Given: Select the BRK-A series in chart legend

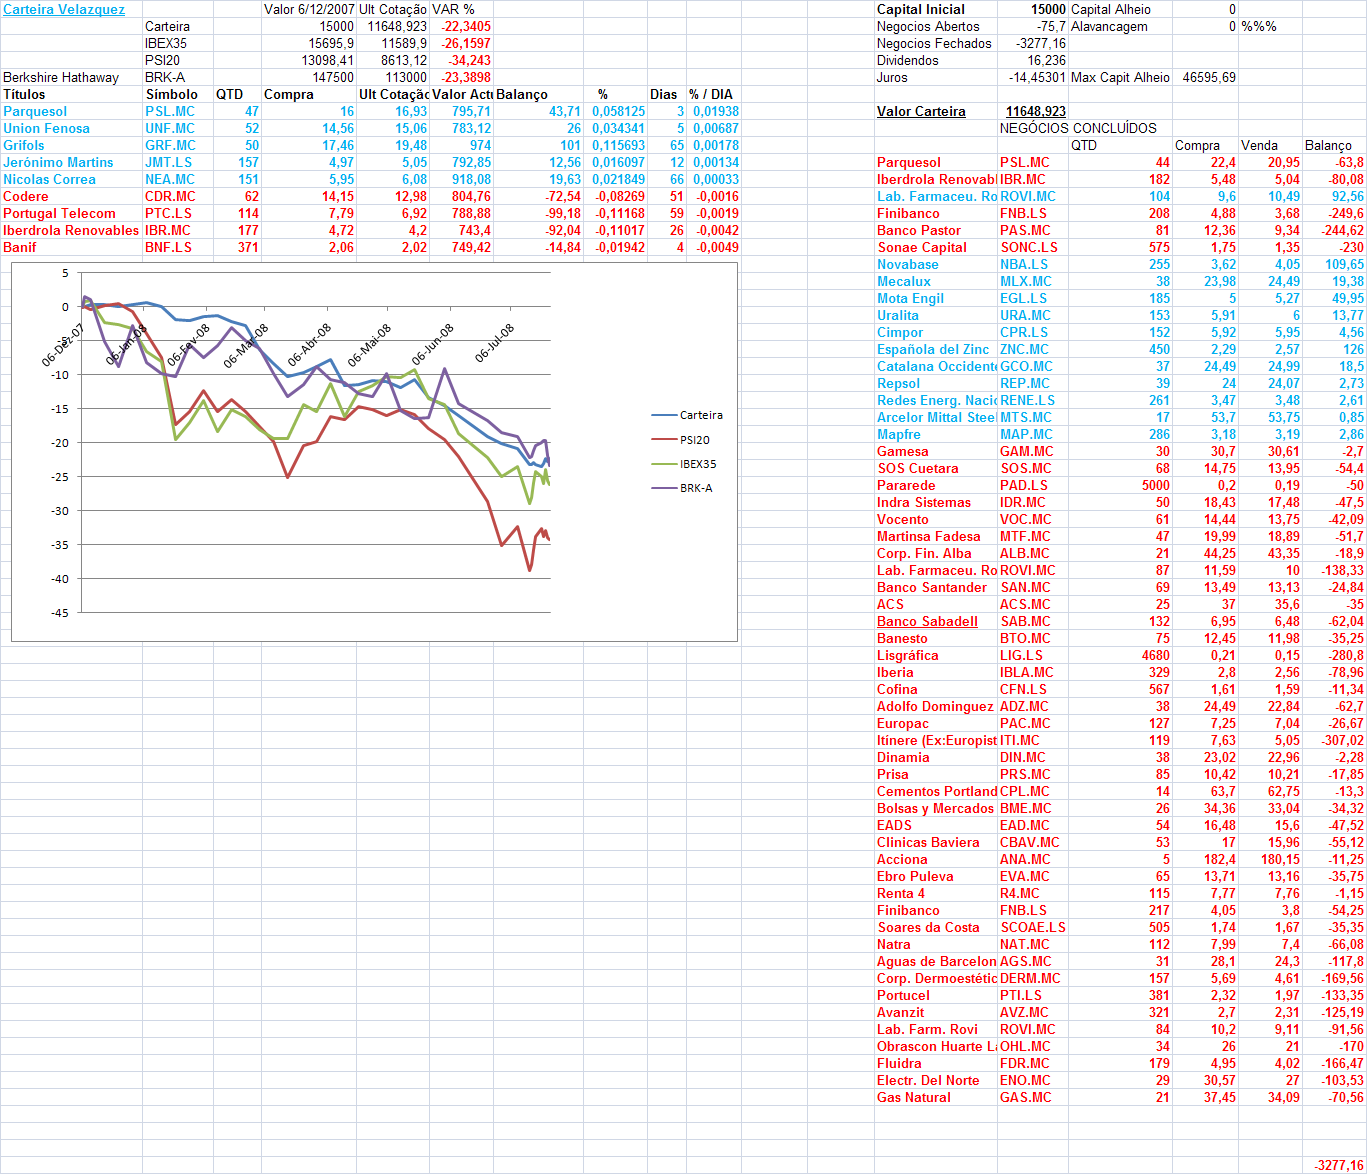Looking at the screenshot, I should tap(682, 488).
